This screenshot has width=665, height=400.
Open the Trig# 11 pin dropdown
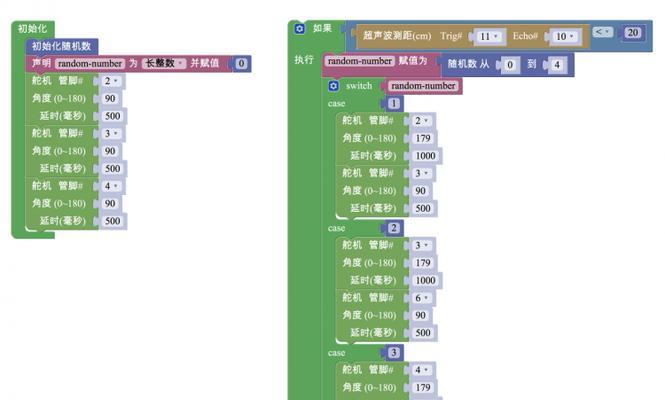(x=489, y=36)
